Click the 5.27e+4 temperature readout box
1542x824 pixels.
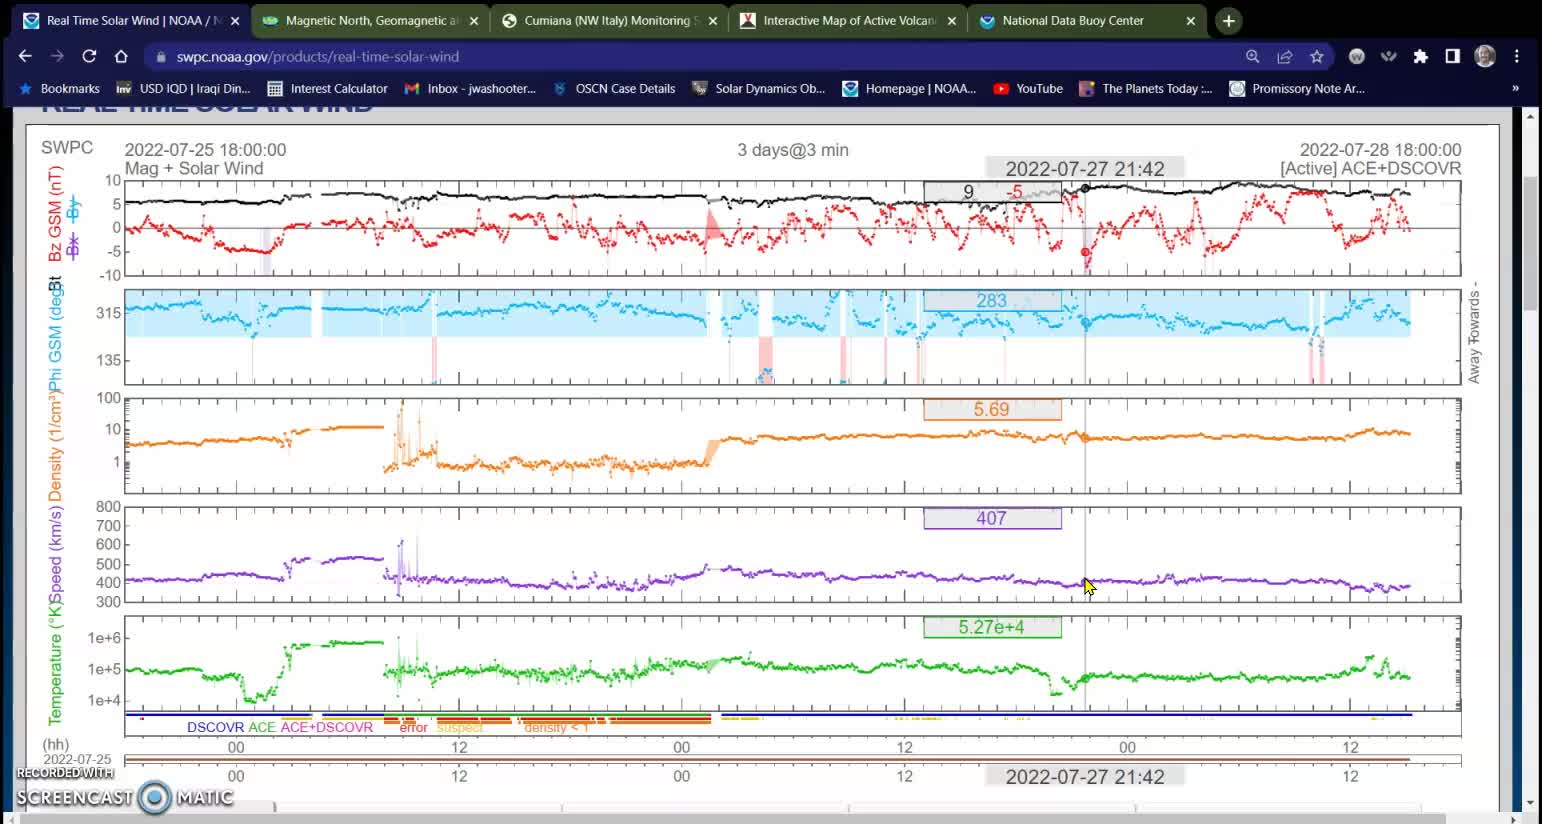(x=992, y=628)
